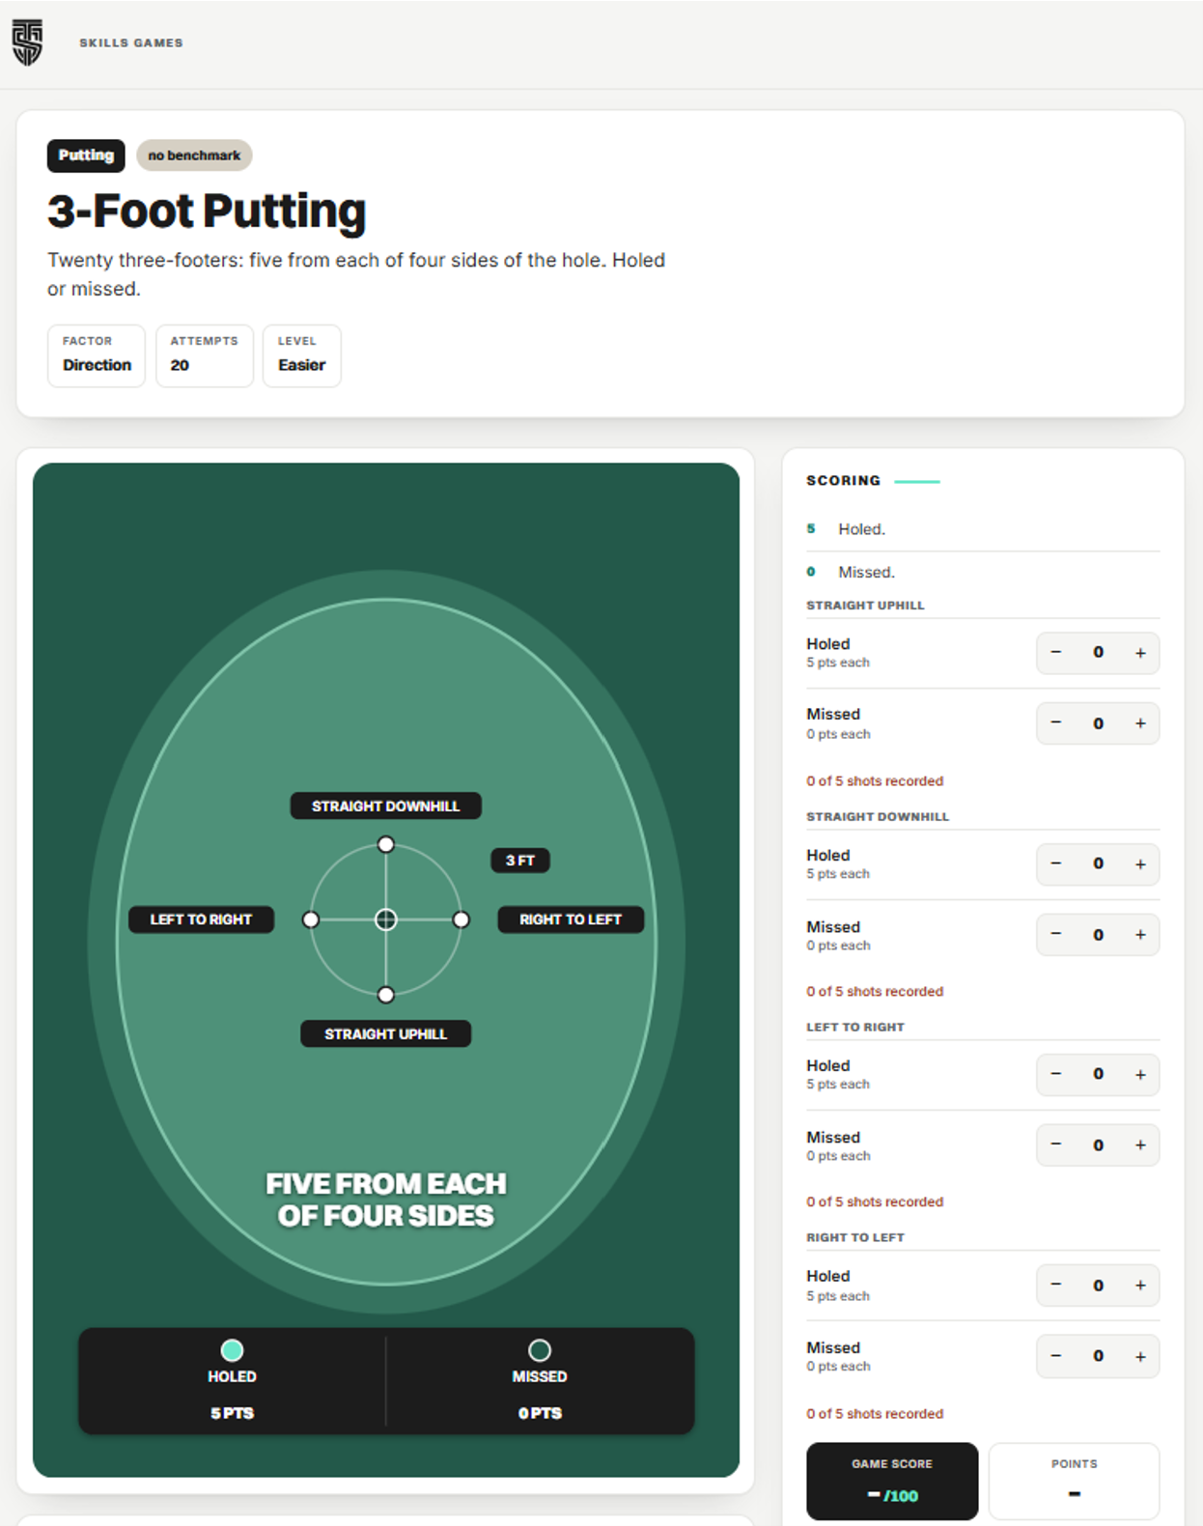Increase Straight Uphill Missed count
Screen dimensions: 1203x1526
[x=1140, y=723]
